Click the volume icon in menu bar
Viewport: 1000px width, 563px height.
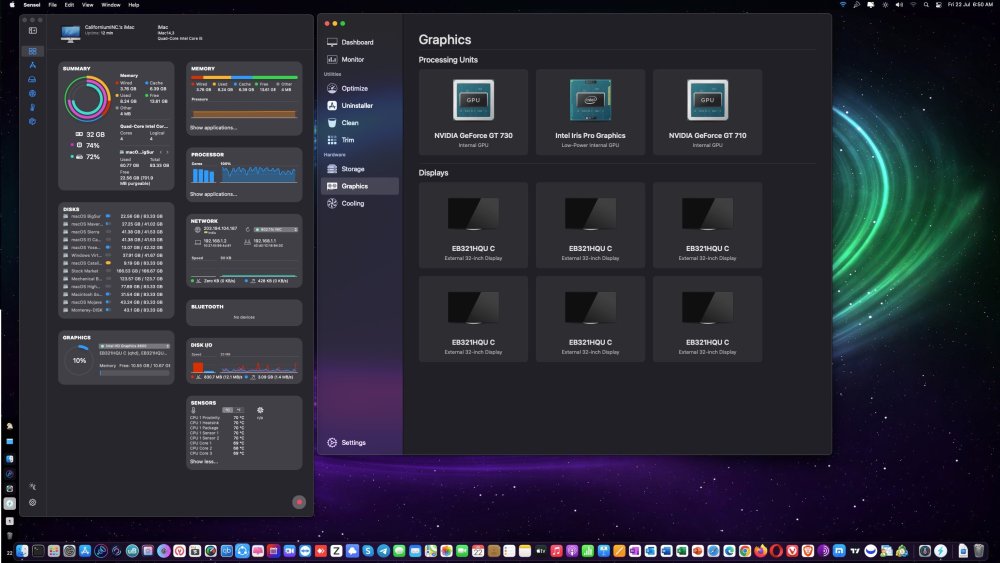point(899,4)
